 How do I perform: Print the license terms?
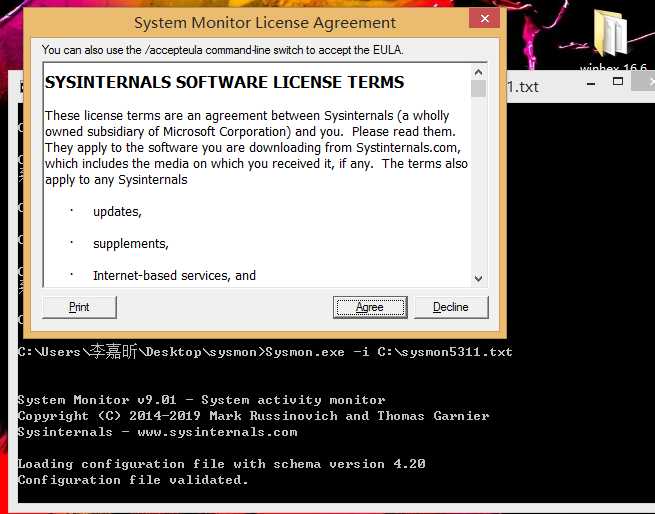click(x=79, y=307)
